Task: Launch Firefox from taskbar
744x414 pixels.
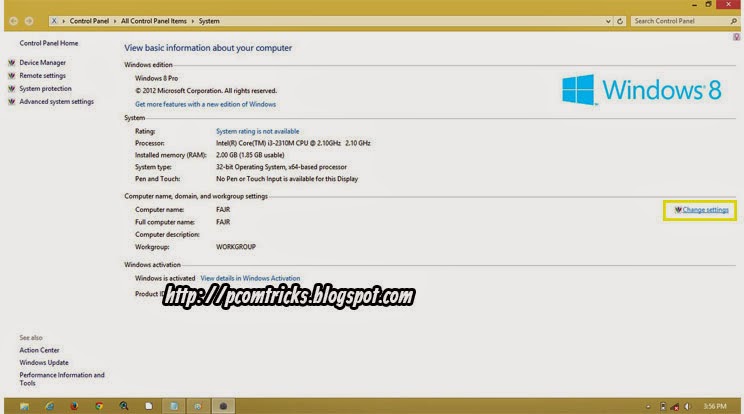Action: coord(74,406)
